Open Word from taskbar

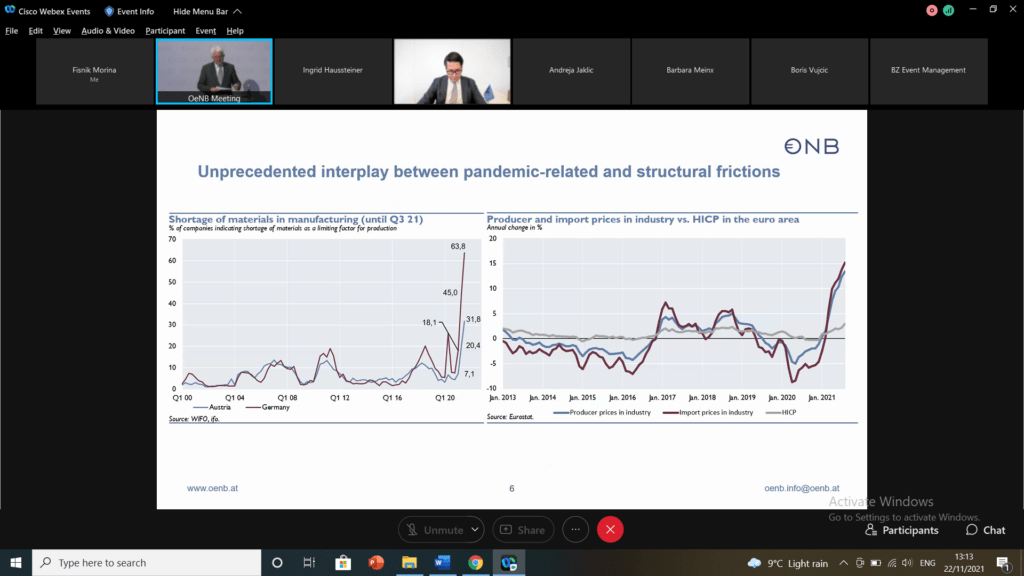click(x=442, y=562)
